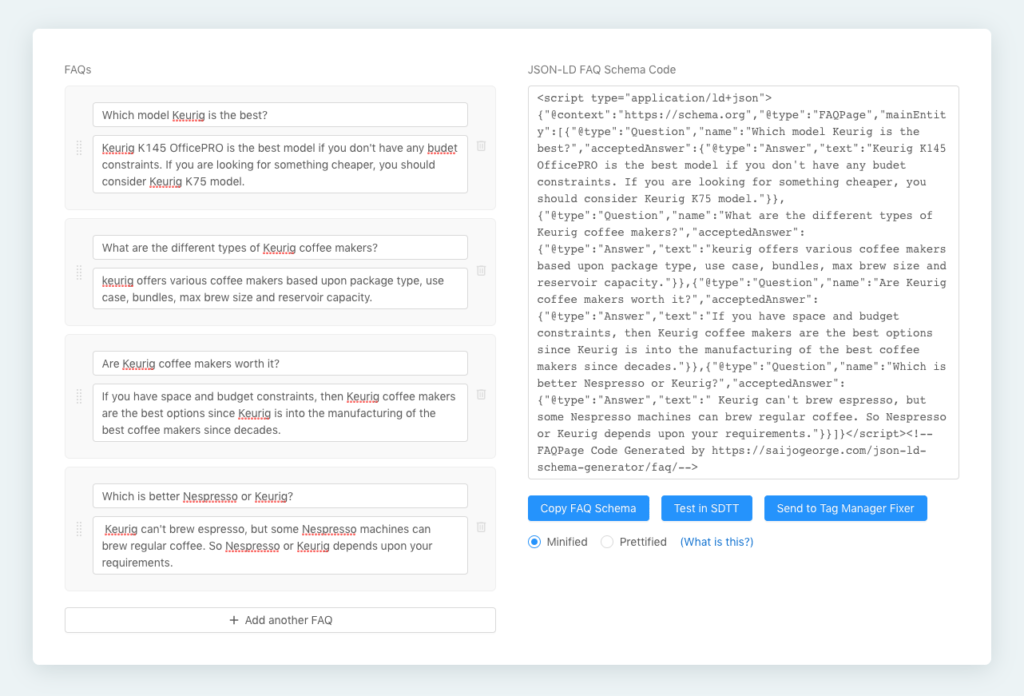Edit answer about package type and bundles
1024x696 pixels.
click(280, 289)
